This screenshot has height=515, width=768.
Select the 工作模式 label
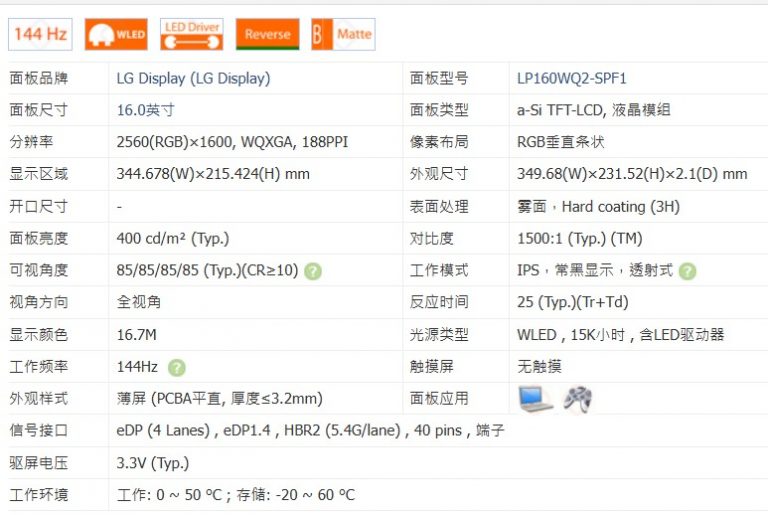[439, 270]
